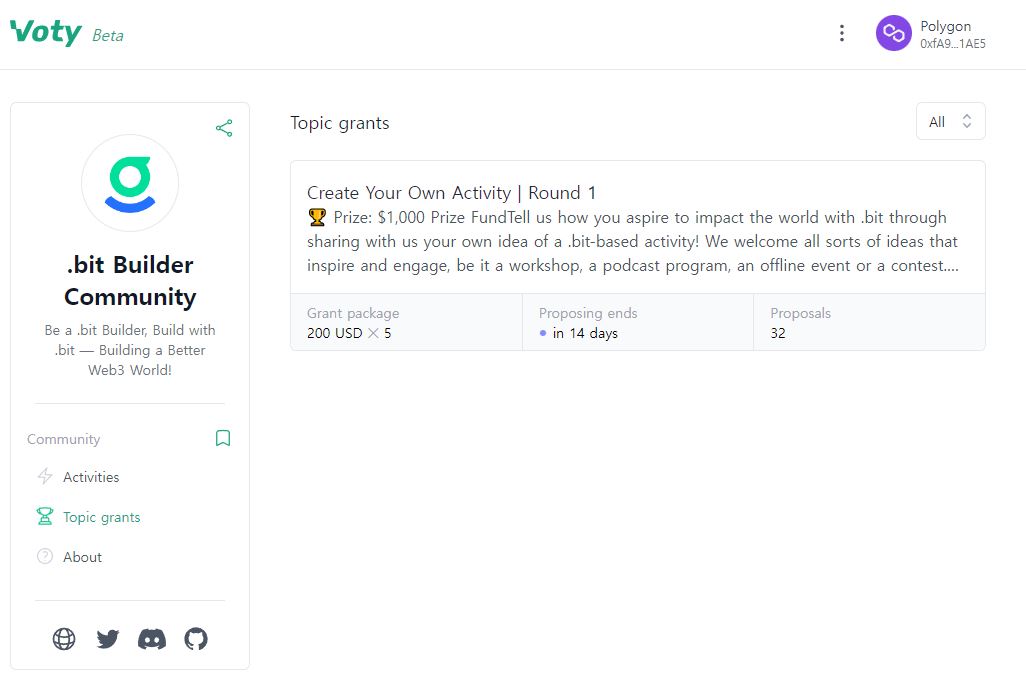Click the grant description paragraph text
The image size is (1026, 686).
tap(633, 242)
